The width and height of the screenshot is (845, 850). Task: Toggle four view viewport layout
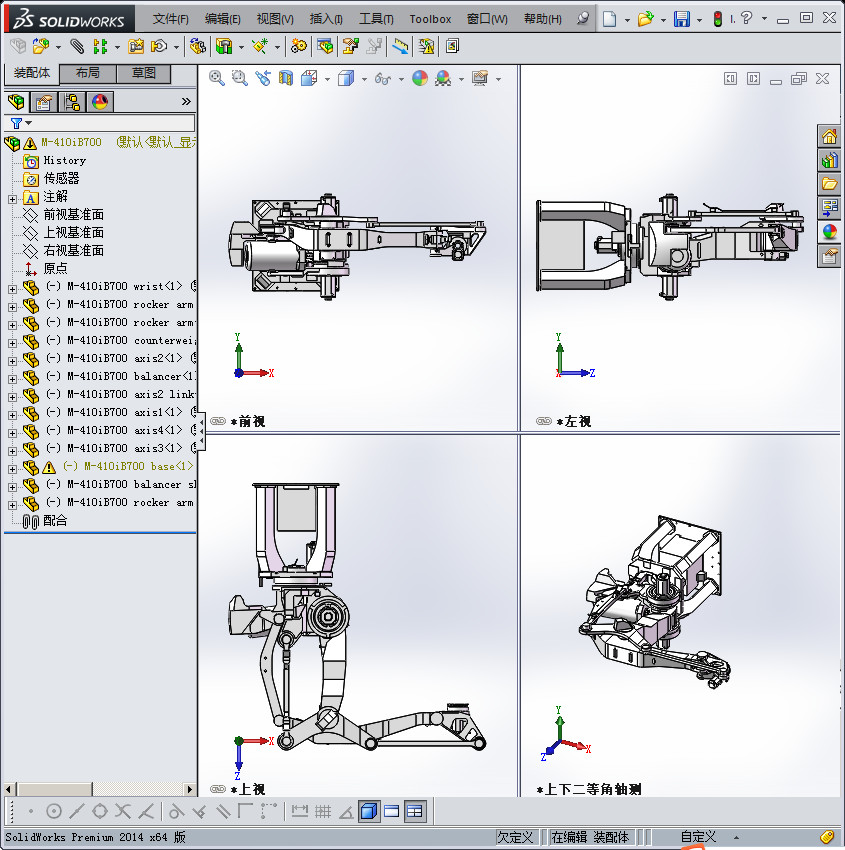click(415, 812)
